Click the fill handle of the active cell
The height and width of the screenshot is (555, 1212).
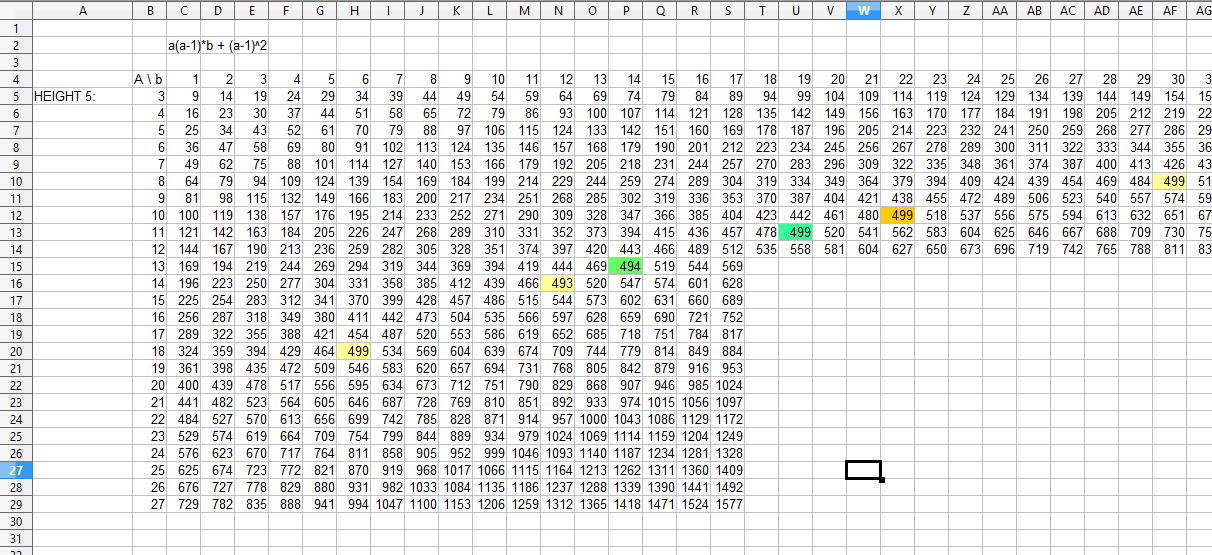881,479
